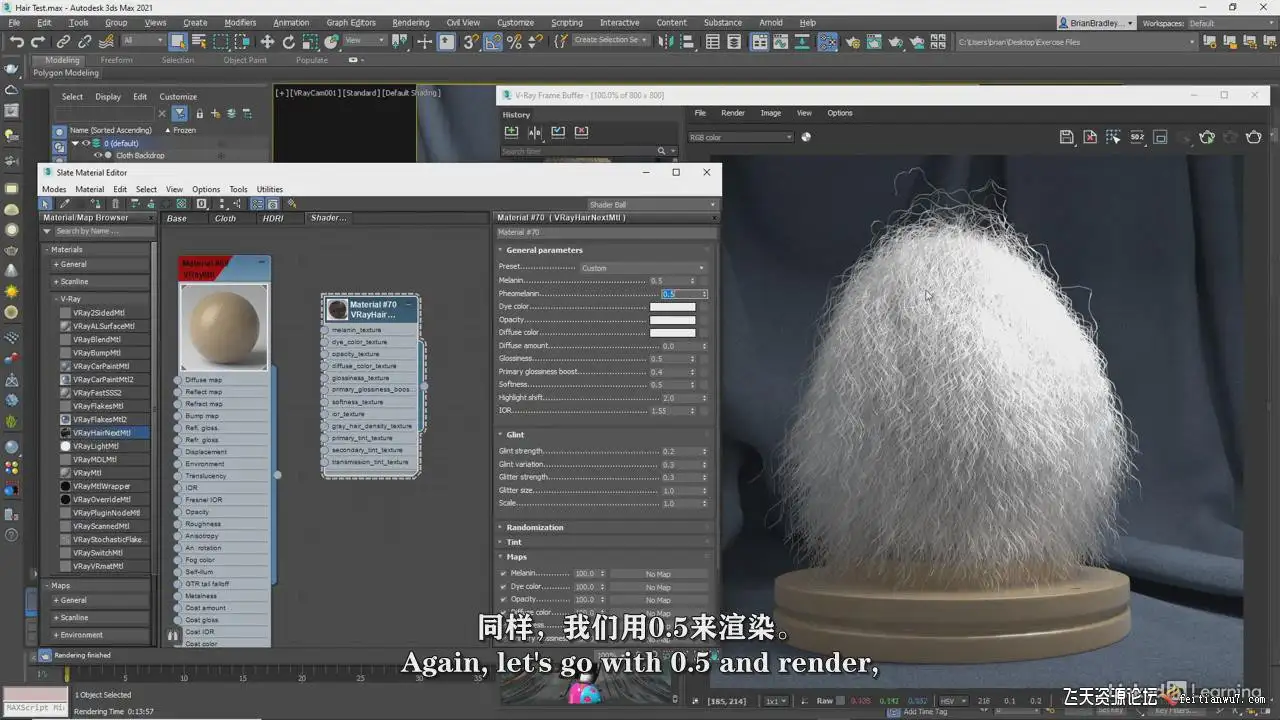Click the Melanin No Map button
The image size is (1280, 720).
coord(658,574)
